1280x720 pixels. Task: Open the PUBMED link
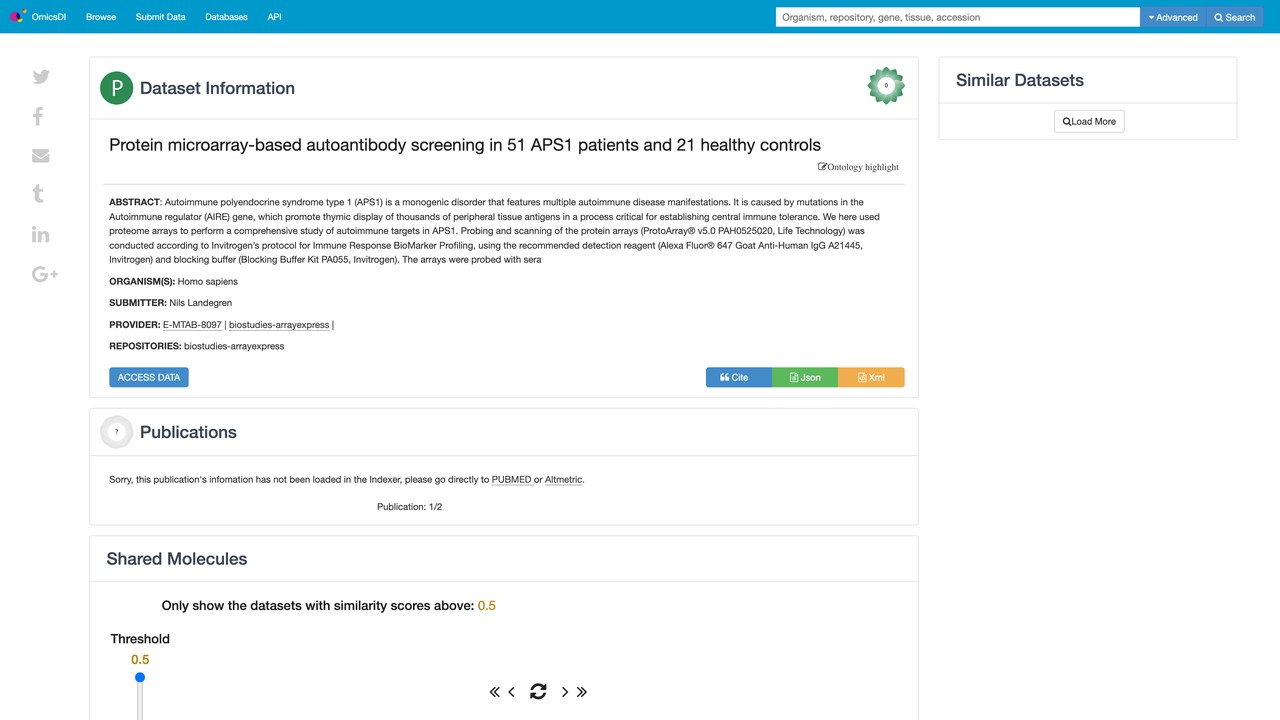click(x=512, y=480)
